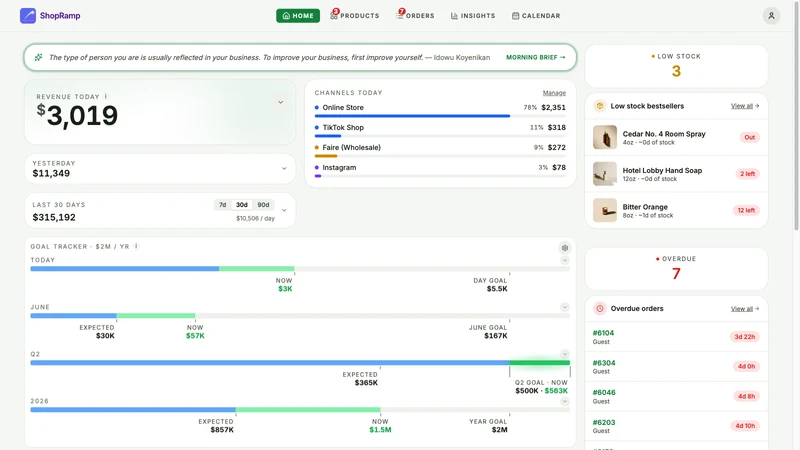Click the 2026 goal progress bar

[x=300, y=410]
